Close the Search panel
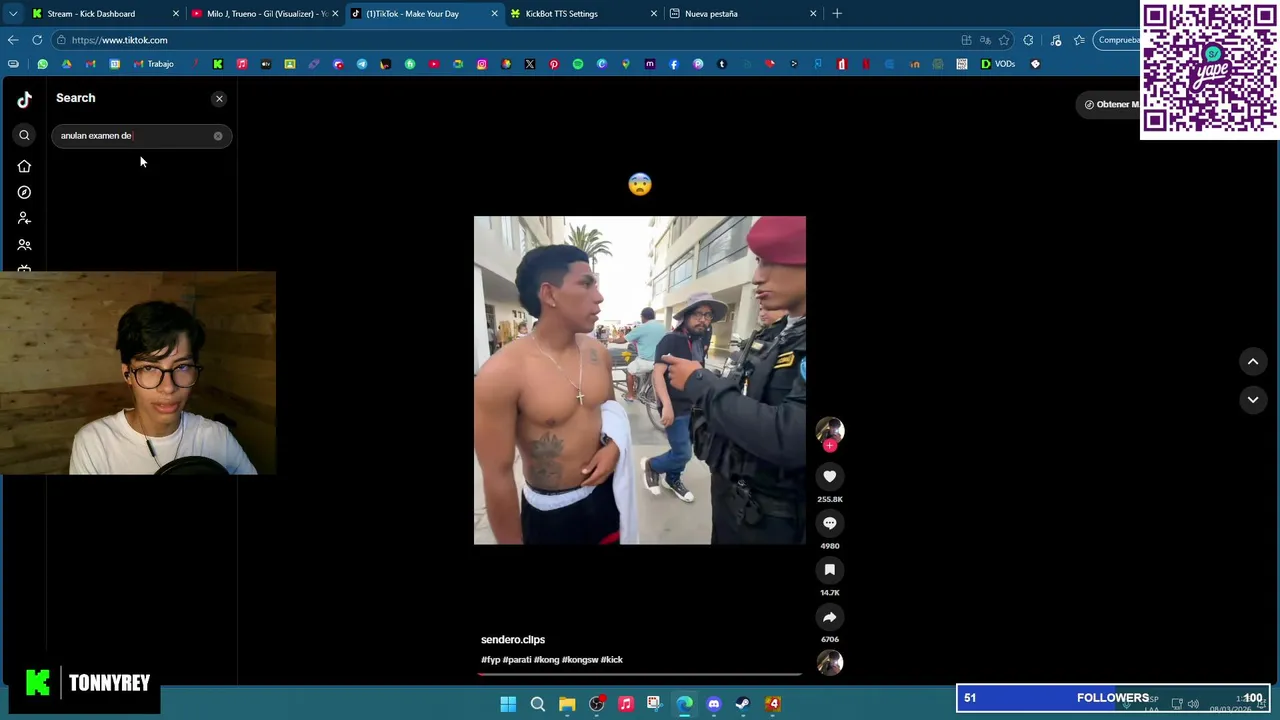Image resolution: width=1280 pixels, height=720 pixels. coord(219,98)
